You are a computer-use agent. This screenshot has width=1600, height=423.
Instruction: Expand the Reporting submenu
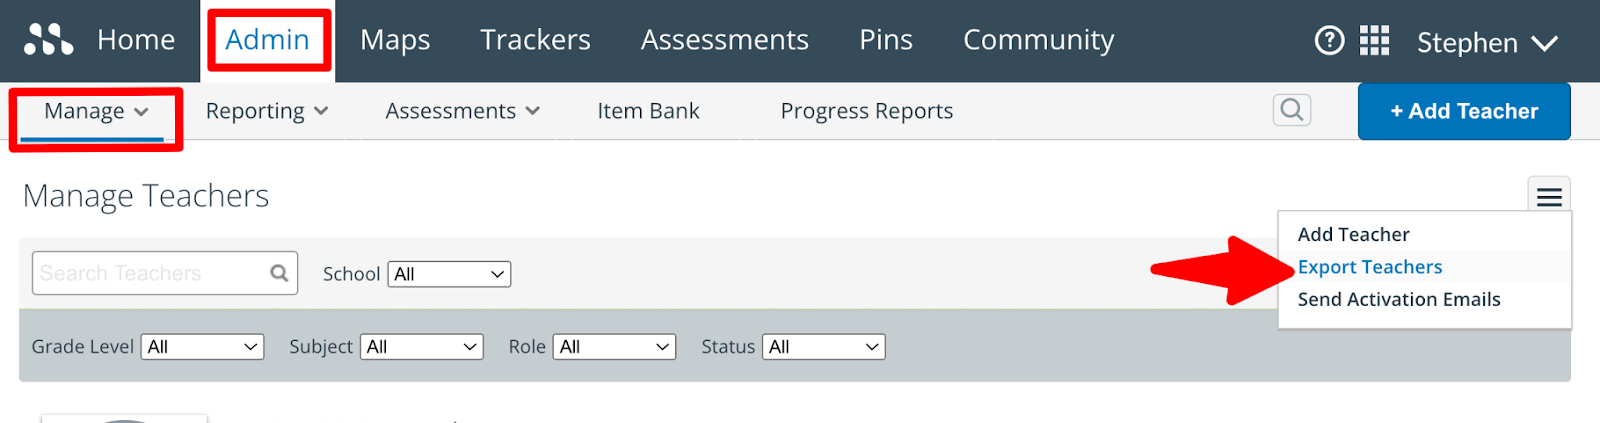[x=266, y=111]
